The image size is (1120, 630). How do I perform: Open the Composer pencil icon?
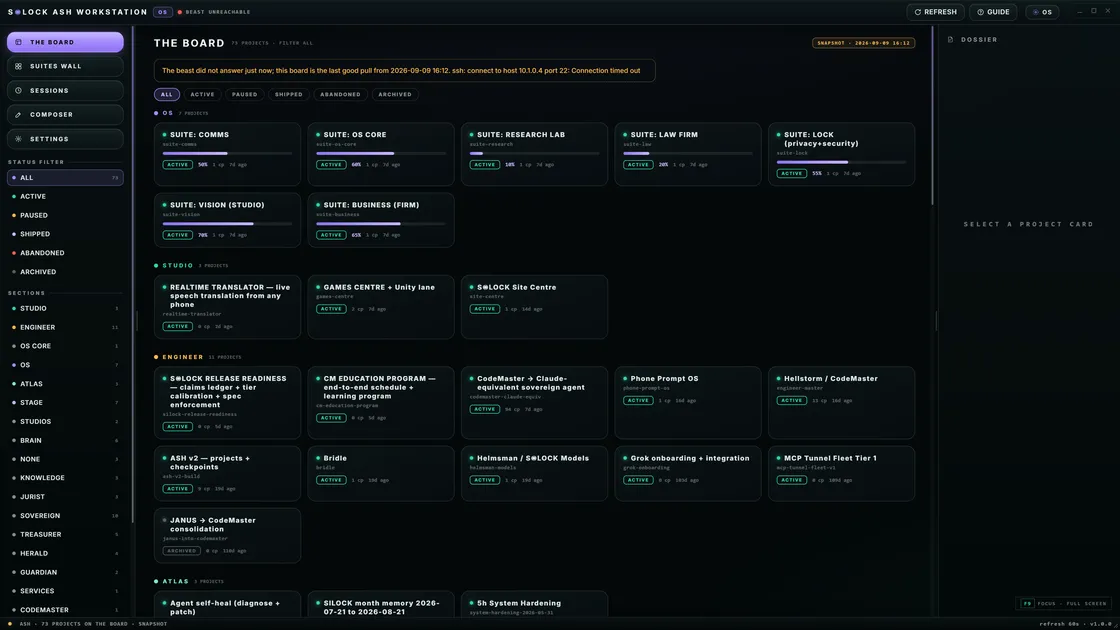click(x=19, y=114)
